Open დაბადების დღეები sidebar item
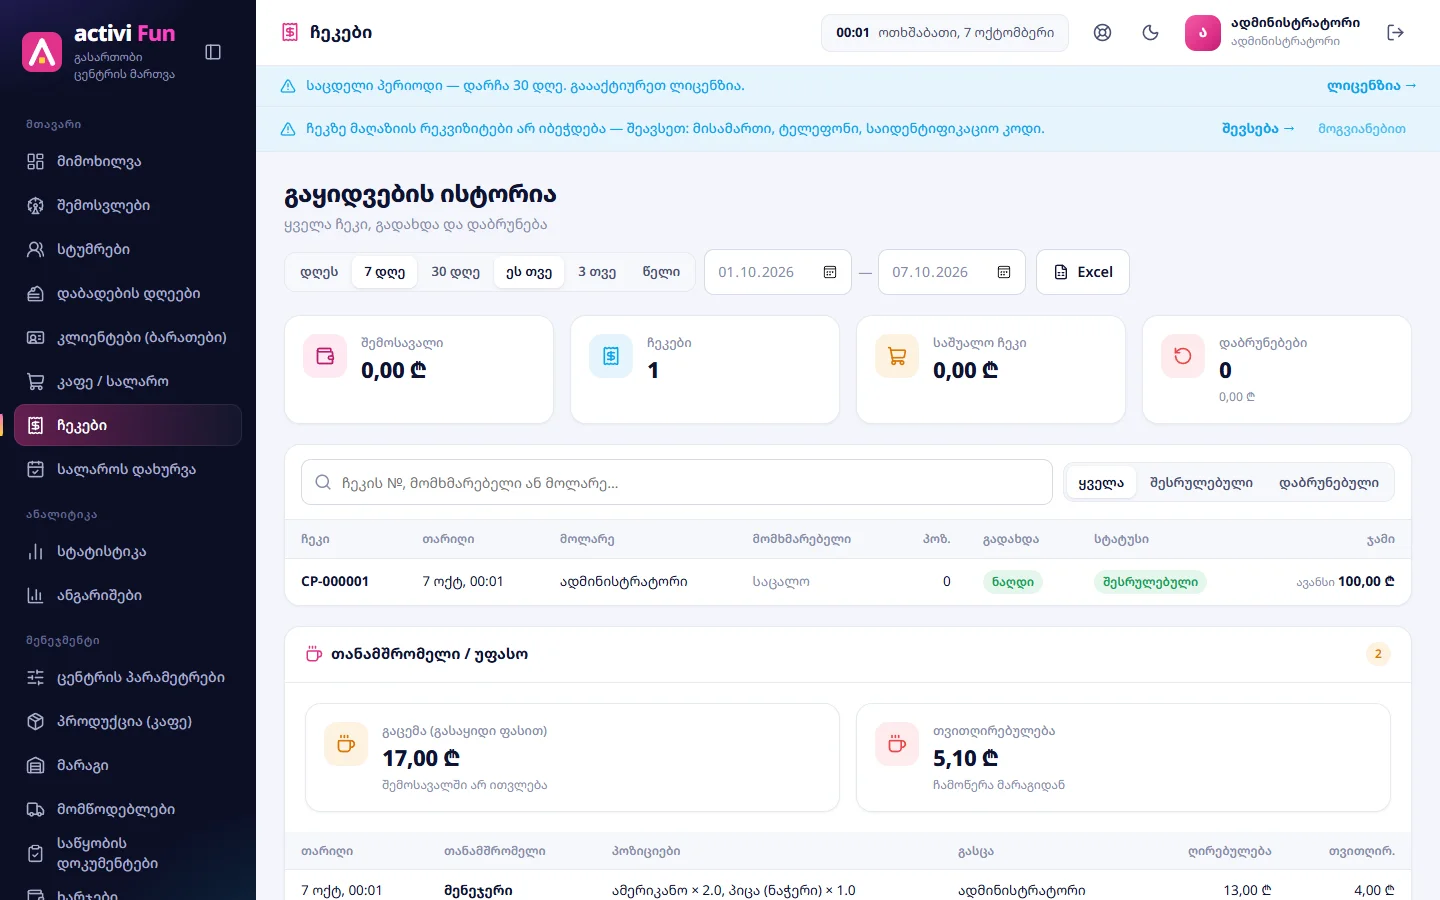 128,293
